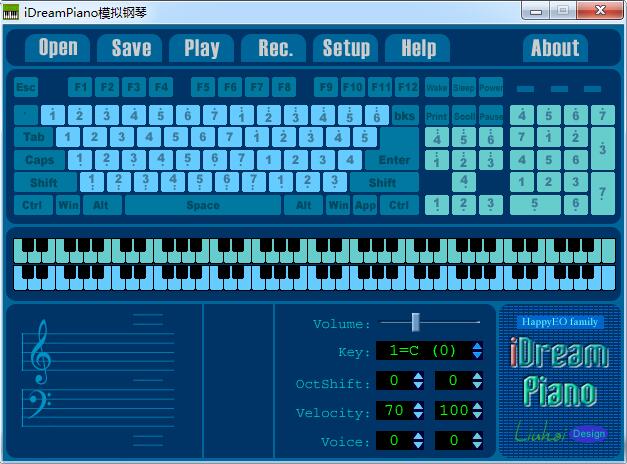
Task: Click the treble clef on the staff
Action: tap(40, 352)
